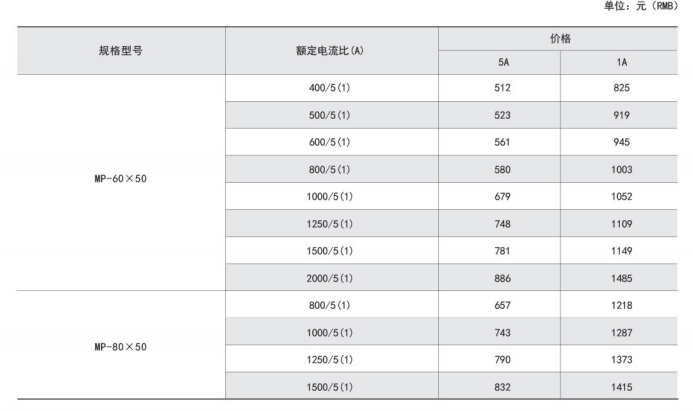Click the 600/5(1) current ratio cell
Screen dimensions: 693x411
[x=329, y=142]
